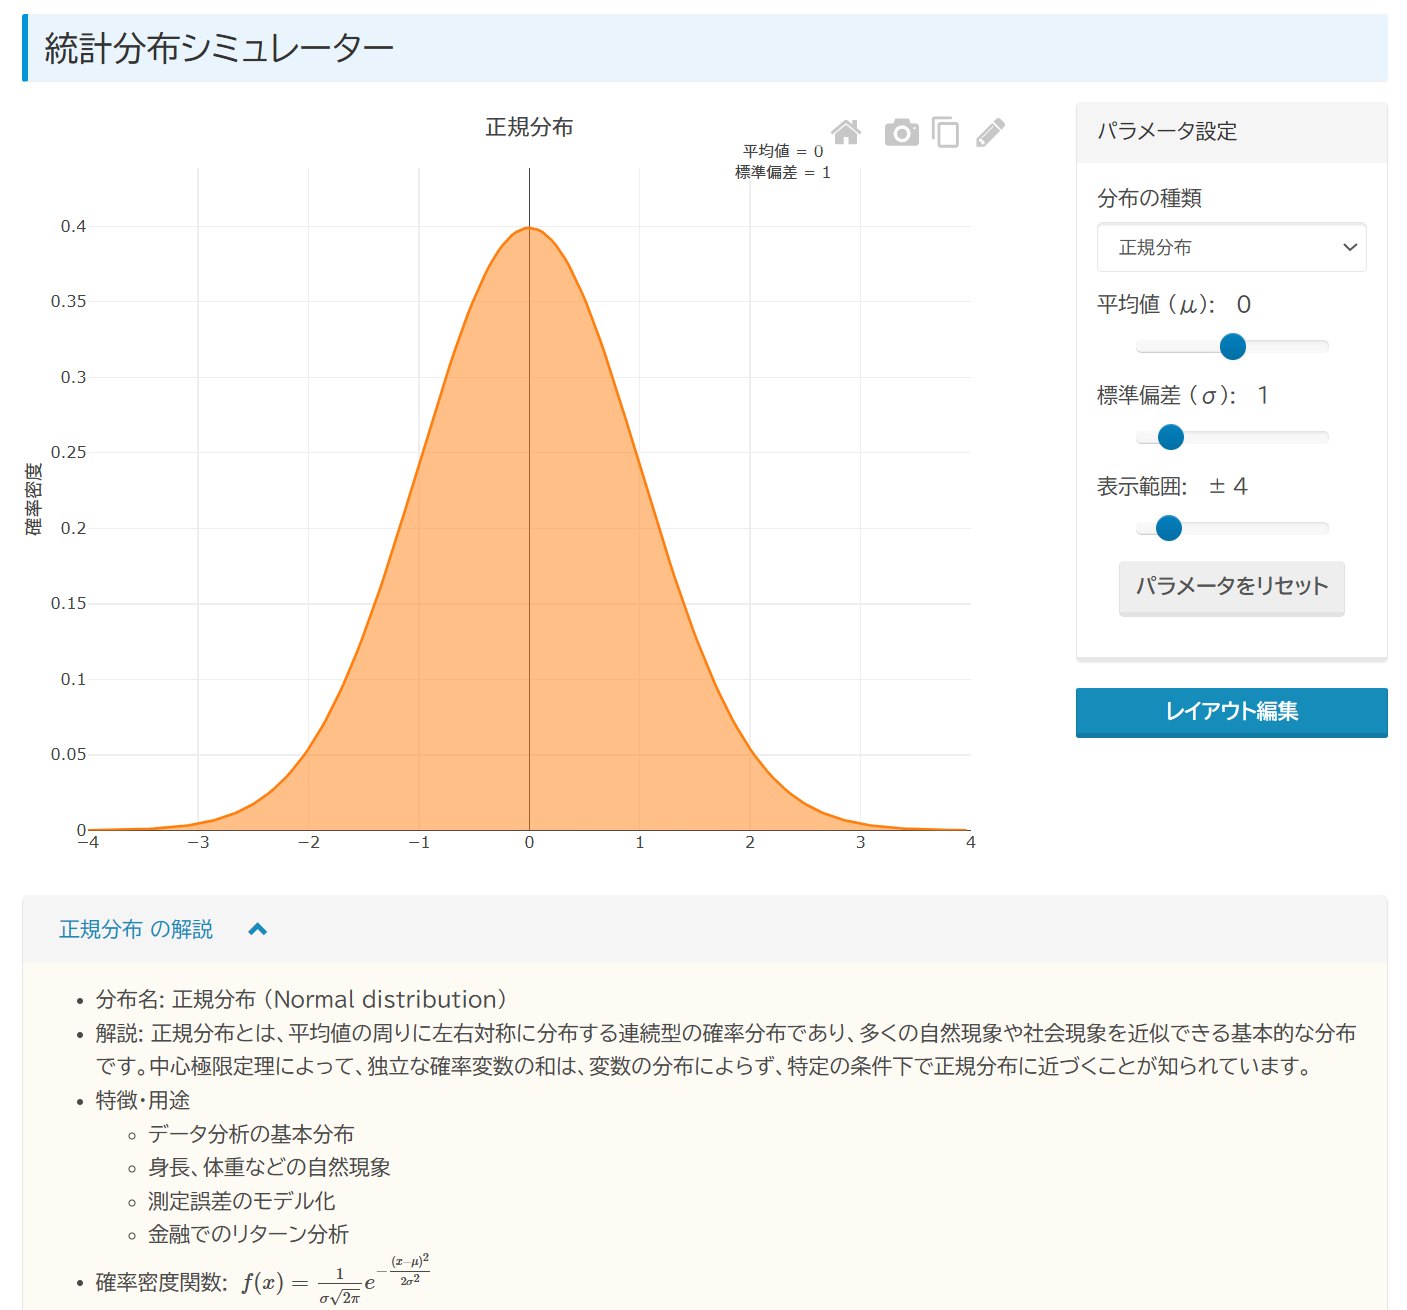Click the pencil edit icon above chart
This screenshot has width=1407, height=1310.
(990, 132)
